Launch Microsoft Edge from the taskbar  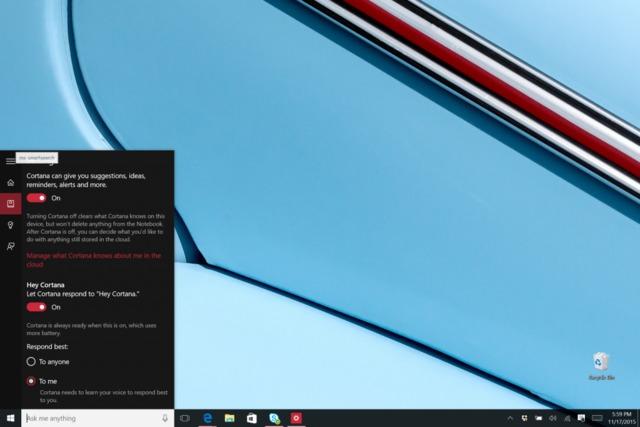[208, 418]
